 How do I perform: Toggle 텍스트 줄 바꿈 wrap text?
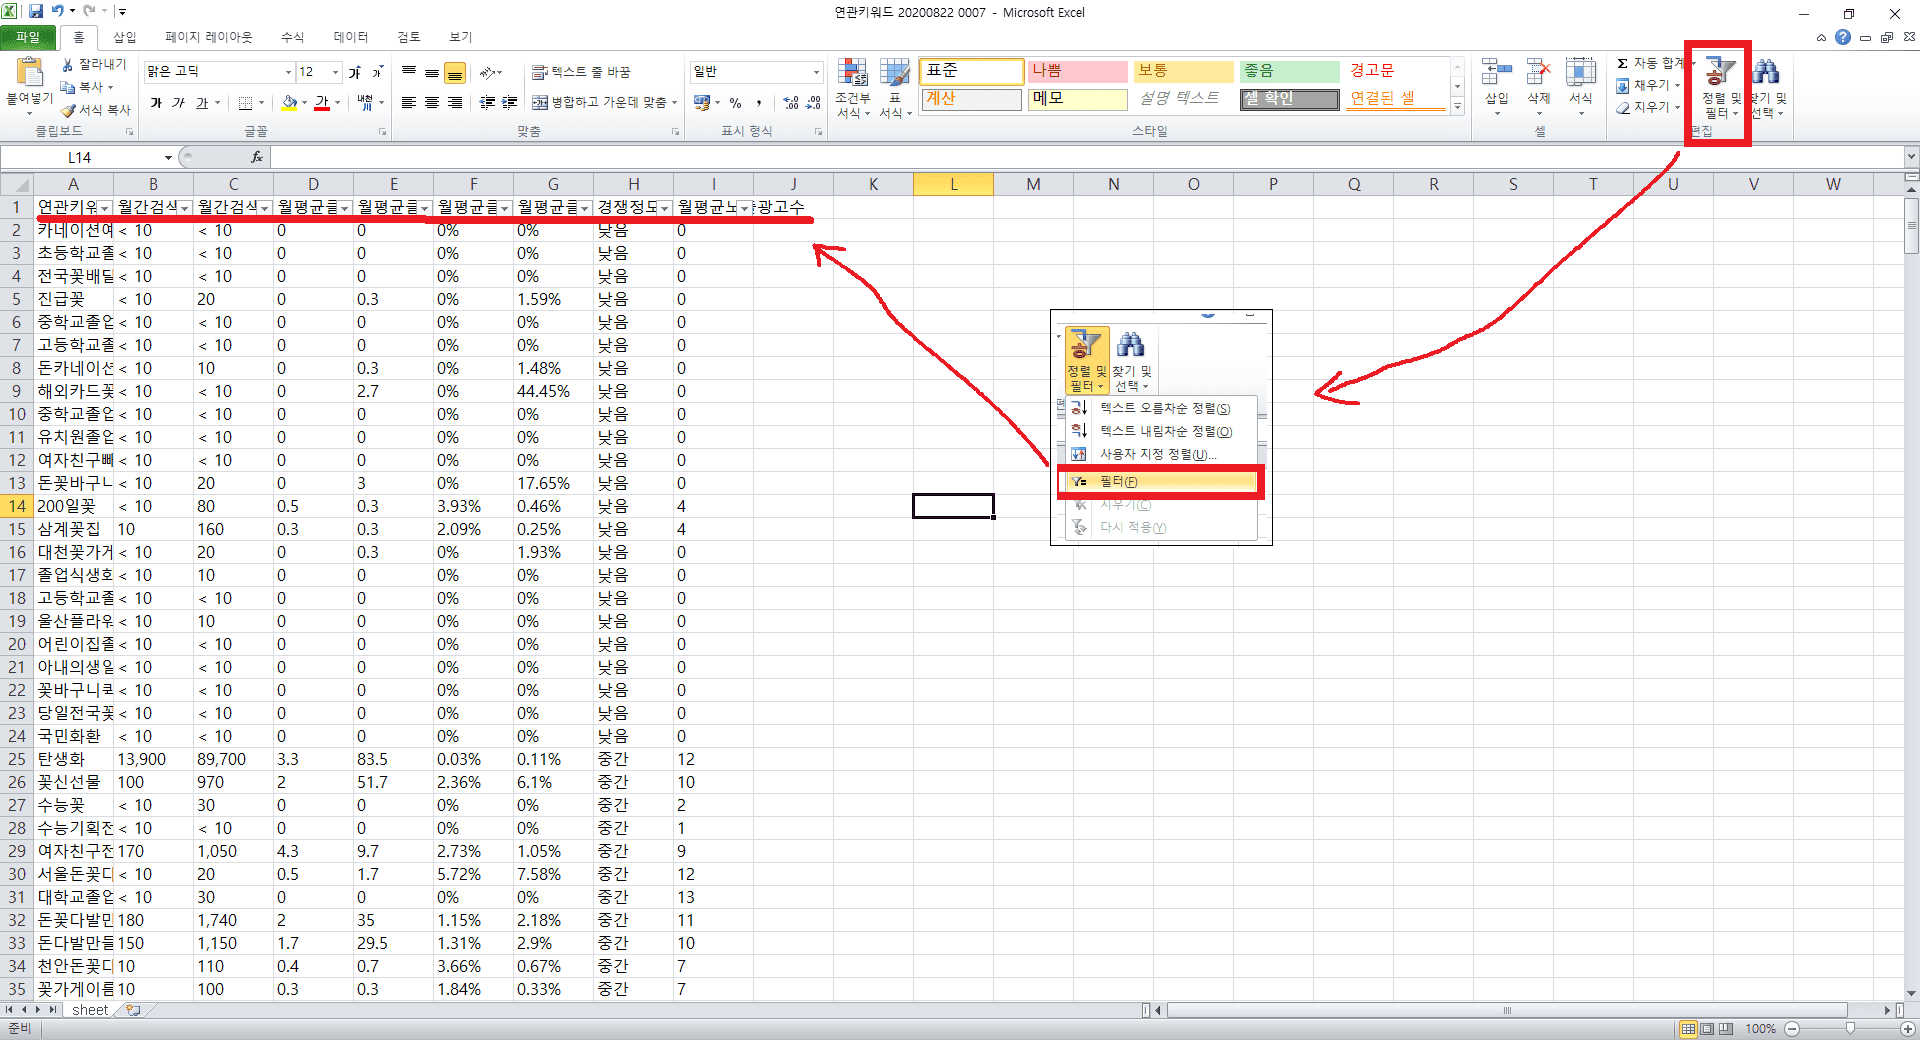point(581,72)
